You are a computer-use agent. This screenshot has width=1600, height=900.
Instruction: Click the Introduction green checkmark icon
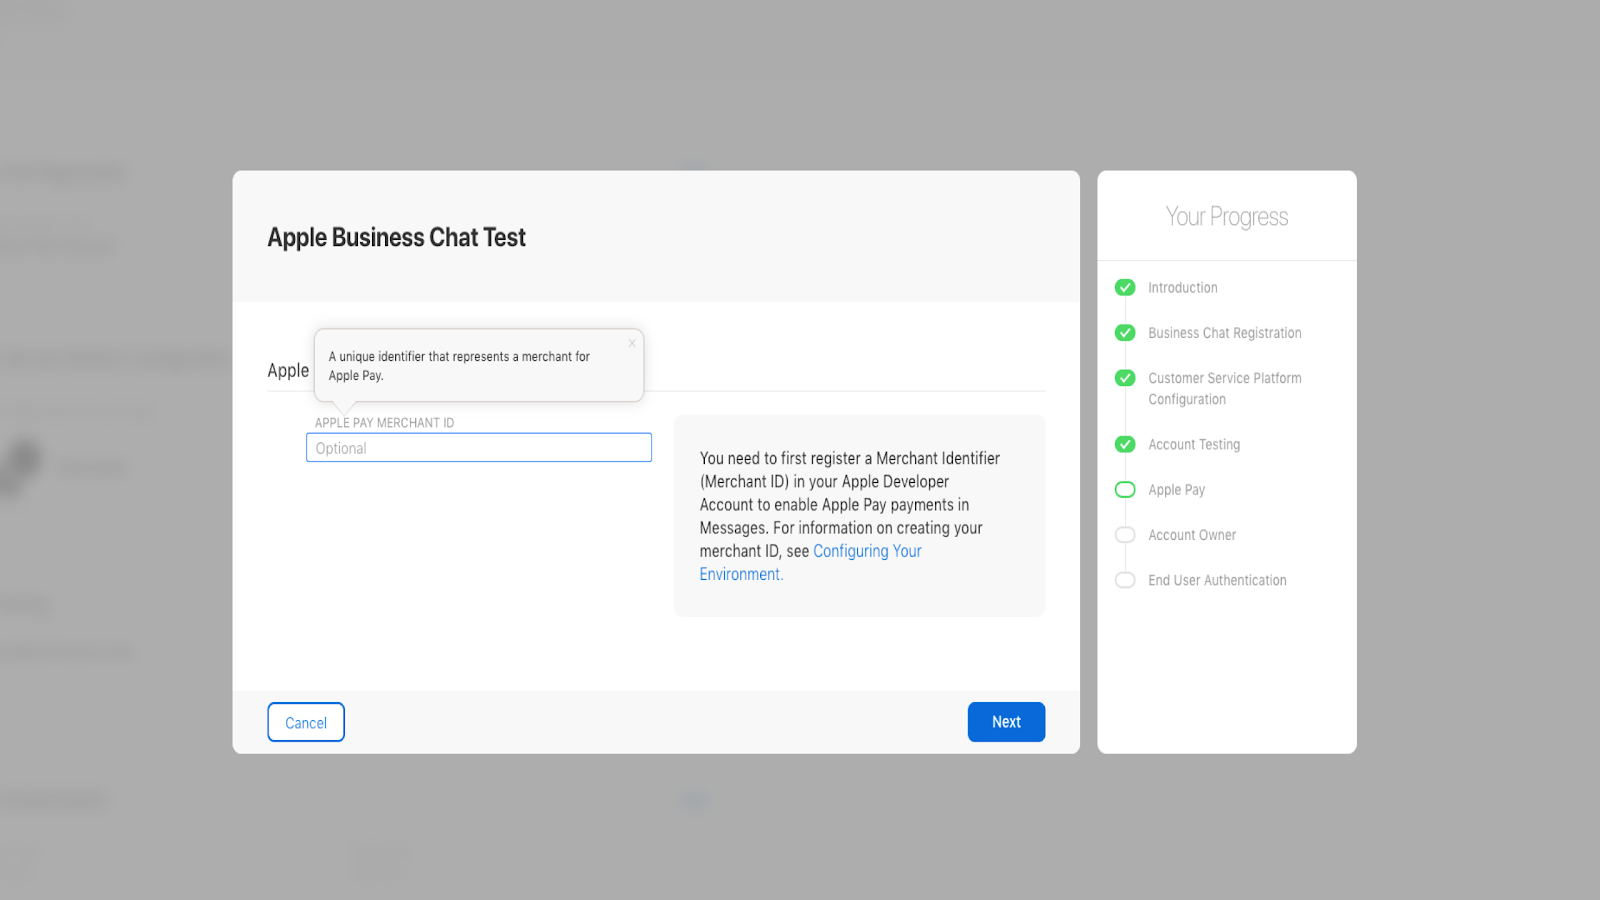1125,287
